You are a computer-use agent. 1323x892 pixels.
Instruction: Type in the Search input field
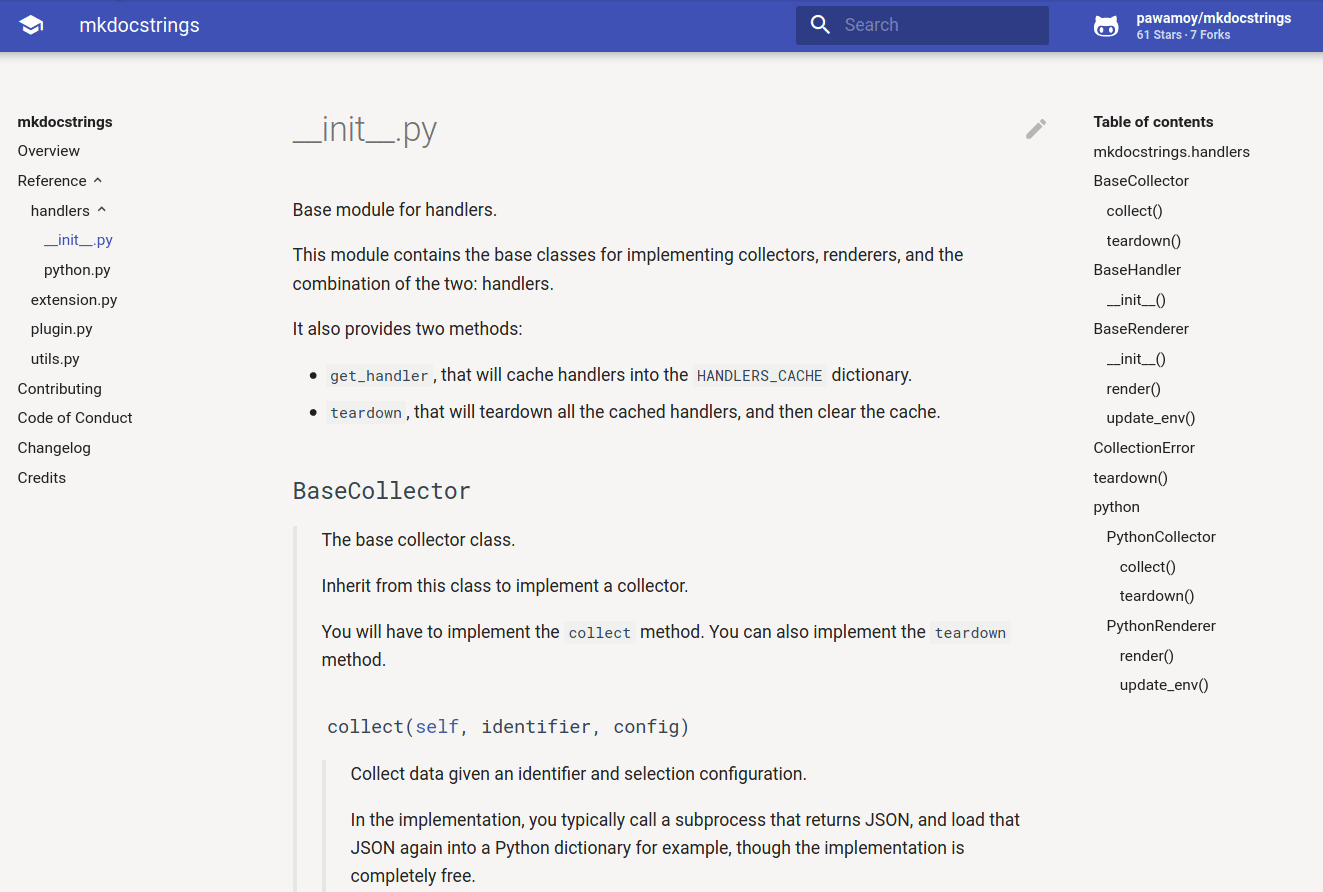[x=940, y=25]
